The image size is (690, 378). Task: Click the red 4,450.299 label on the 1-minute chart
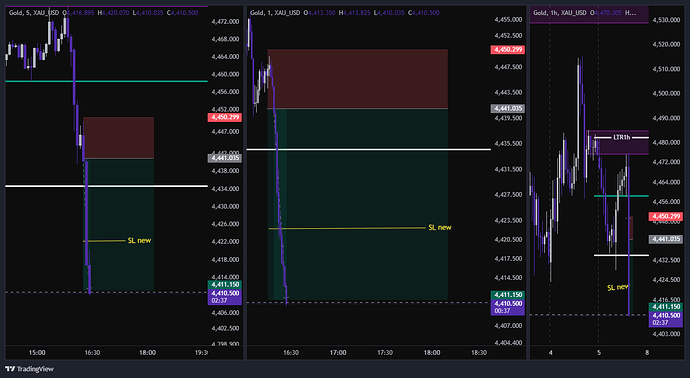pyautogui.click(x=508, y=50)
